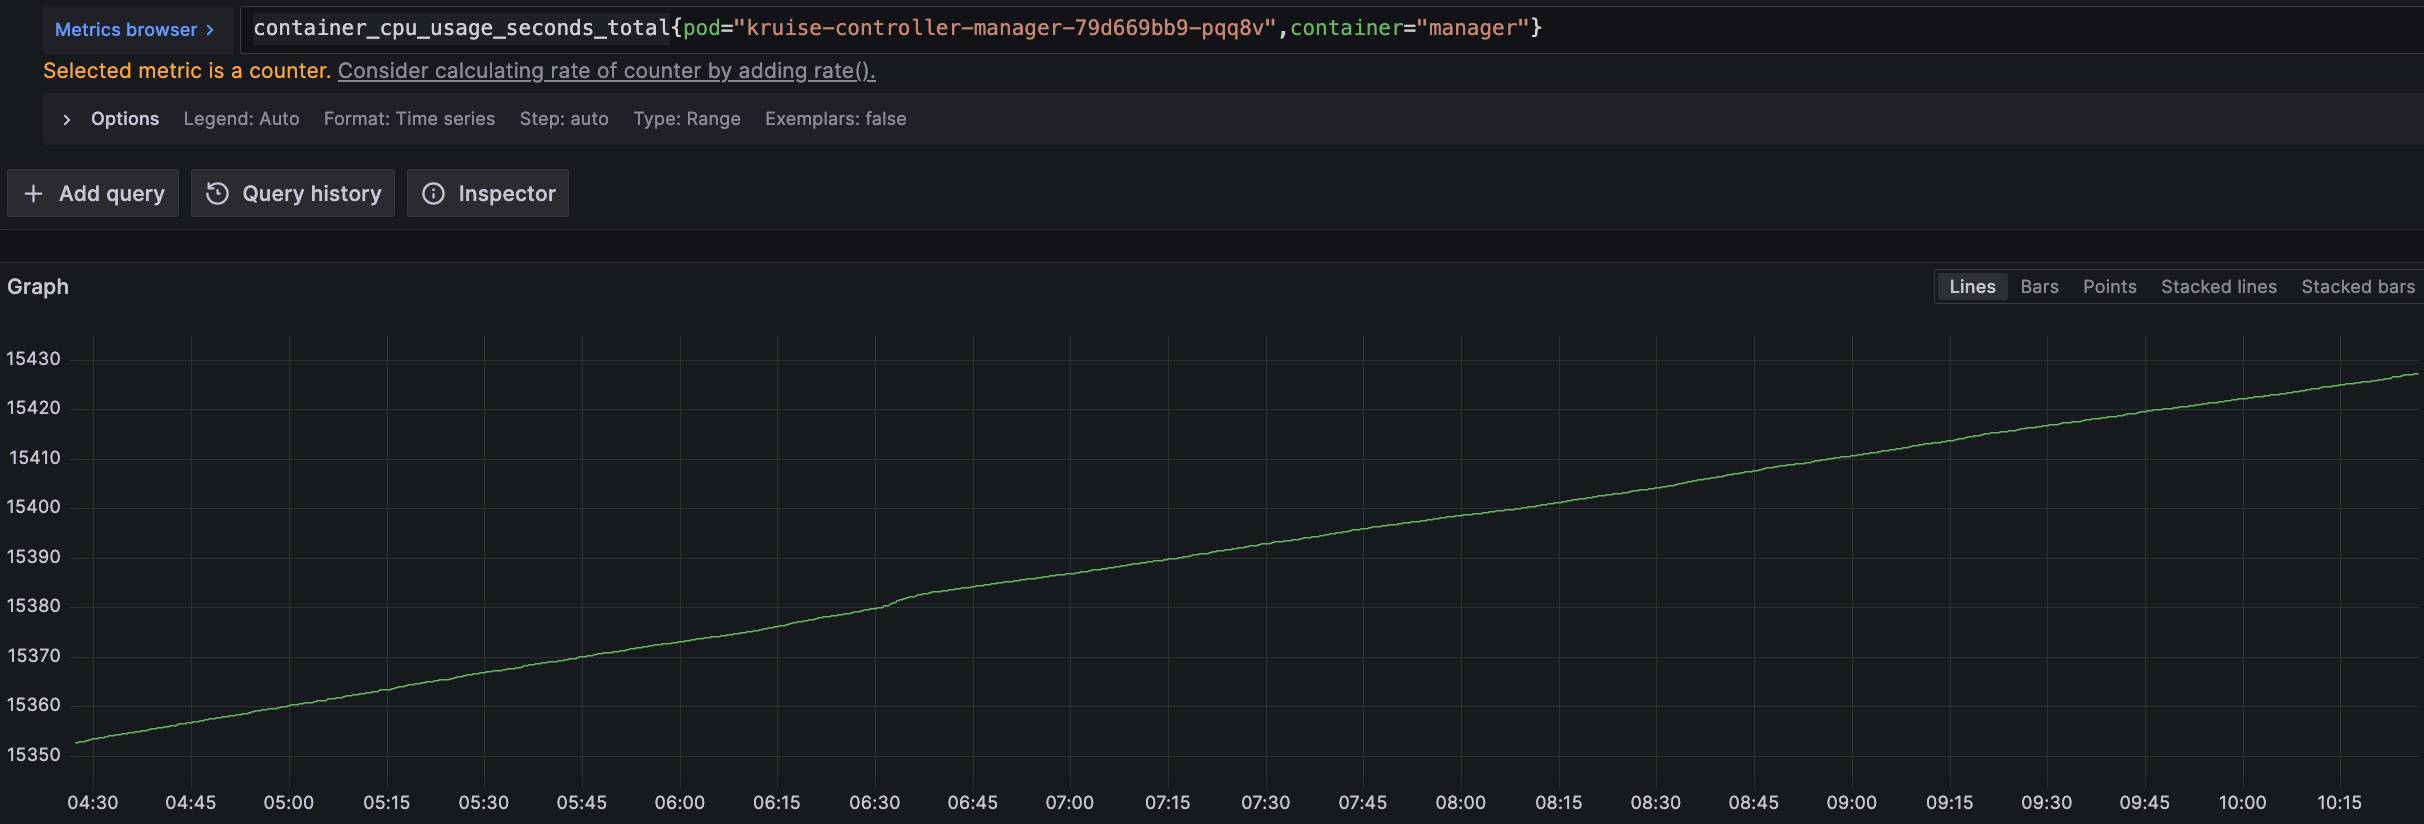Click the info circle icon on Inspector
This screenshot has width=2424, height=824.
(x=433, y=193)
